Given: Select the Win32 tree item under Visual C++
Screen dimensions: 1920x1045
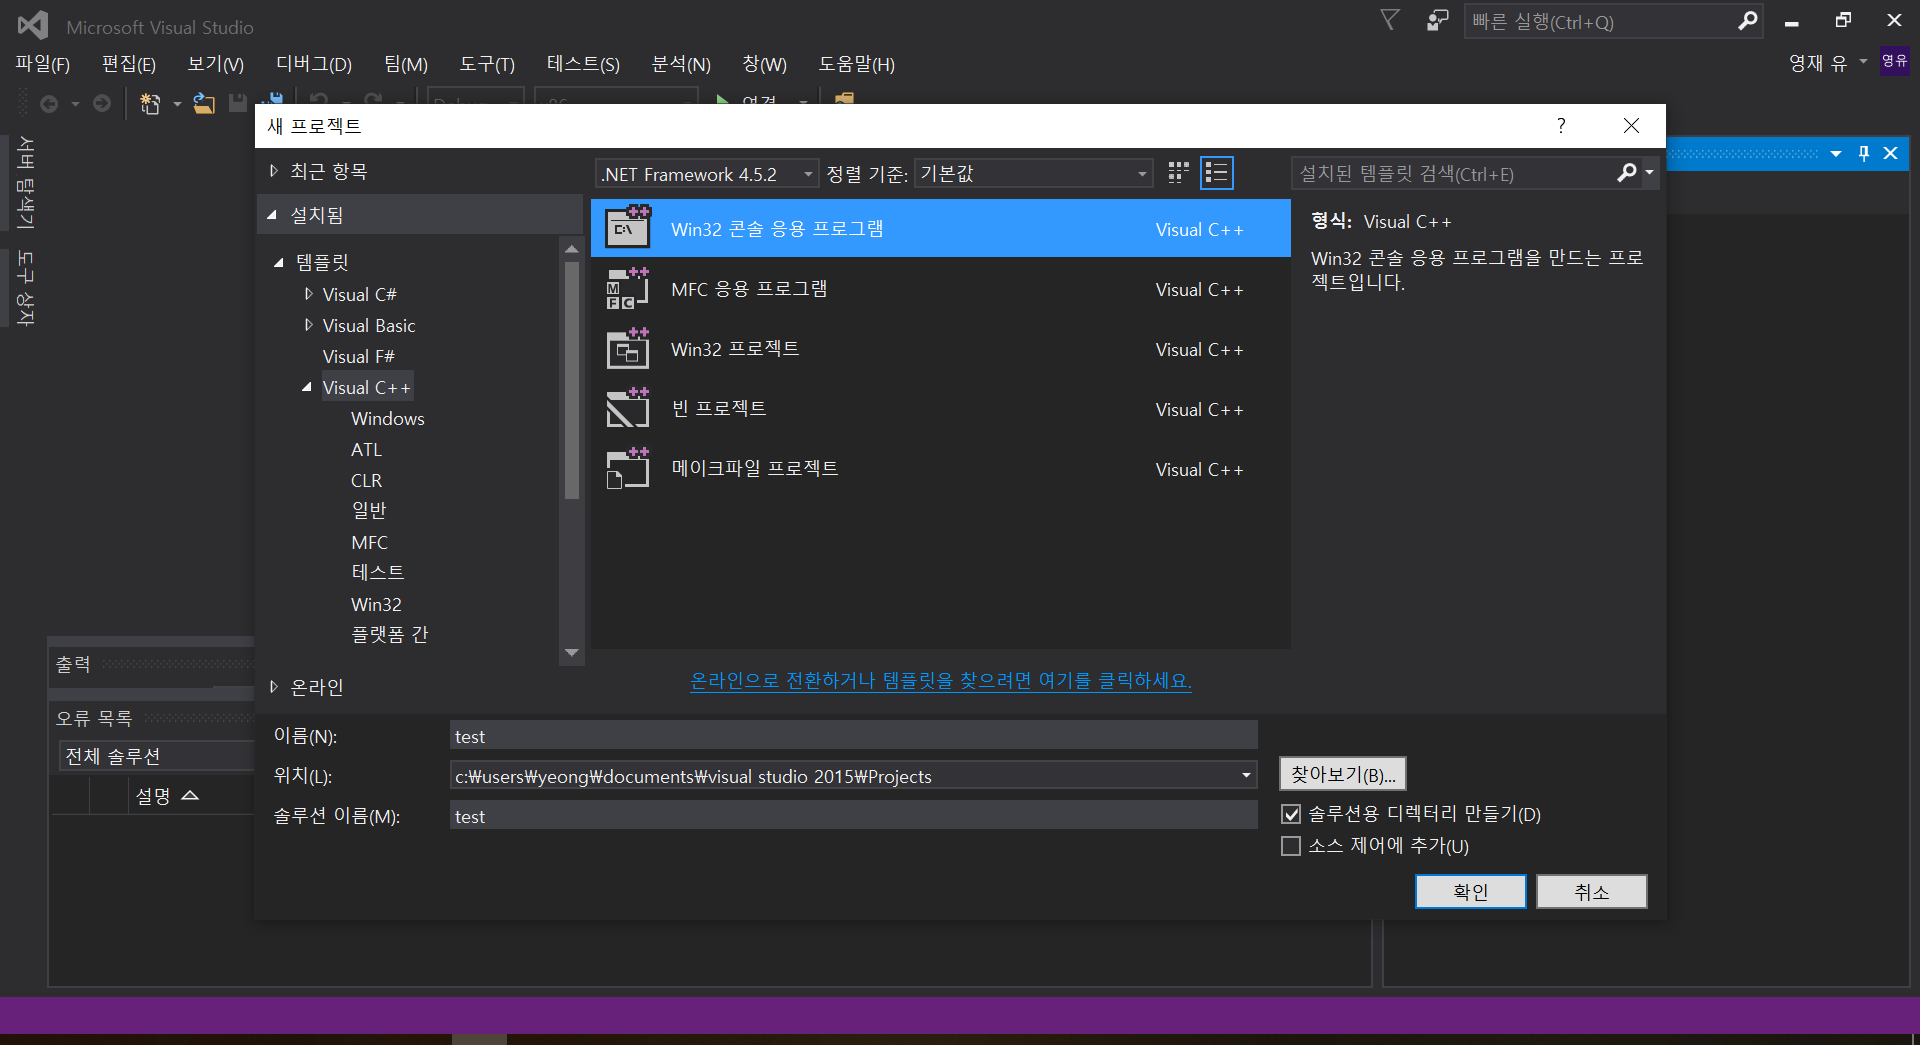Looking at the screenshot, I should coord(376,604).
